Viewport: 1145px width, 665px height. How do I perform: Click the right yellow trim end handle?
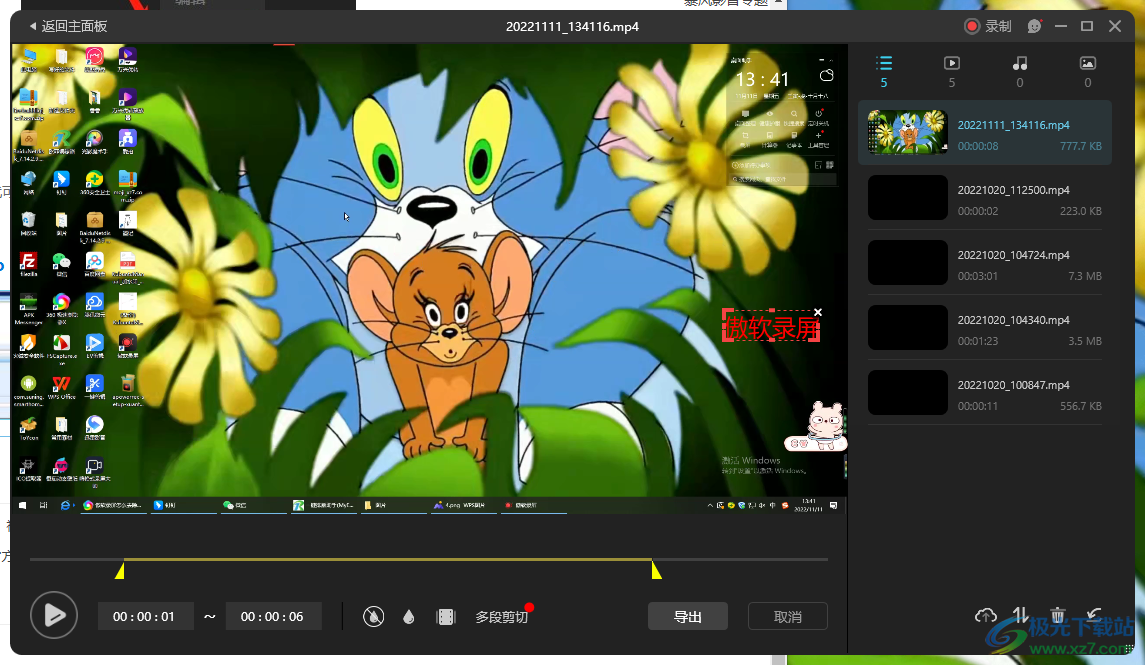656,569
